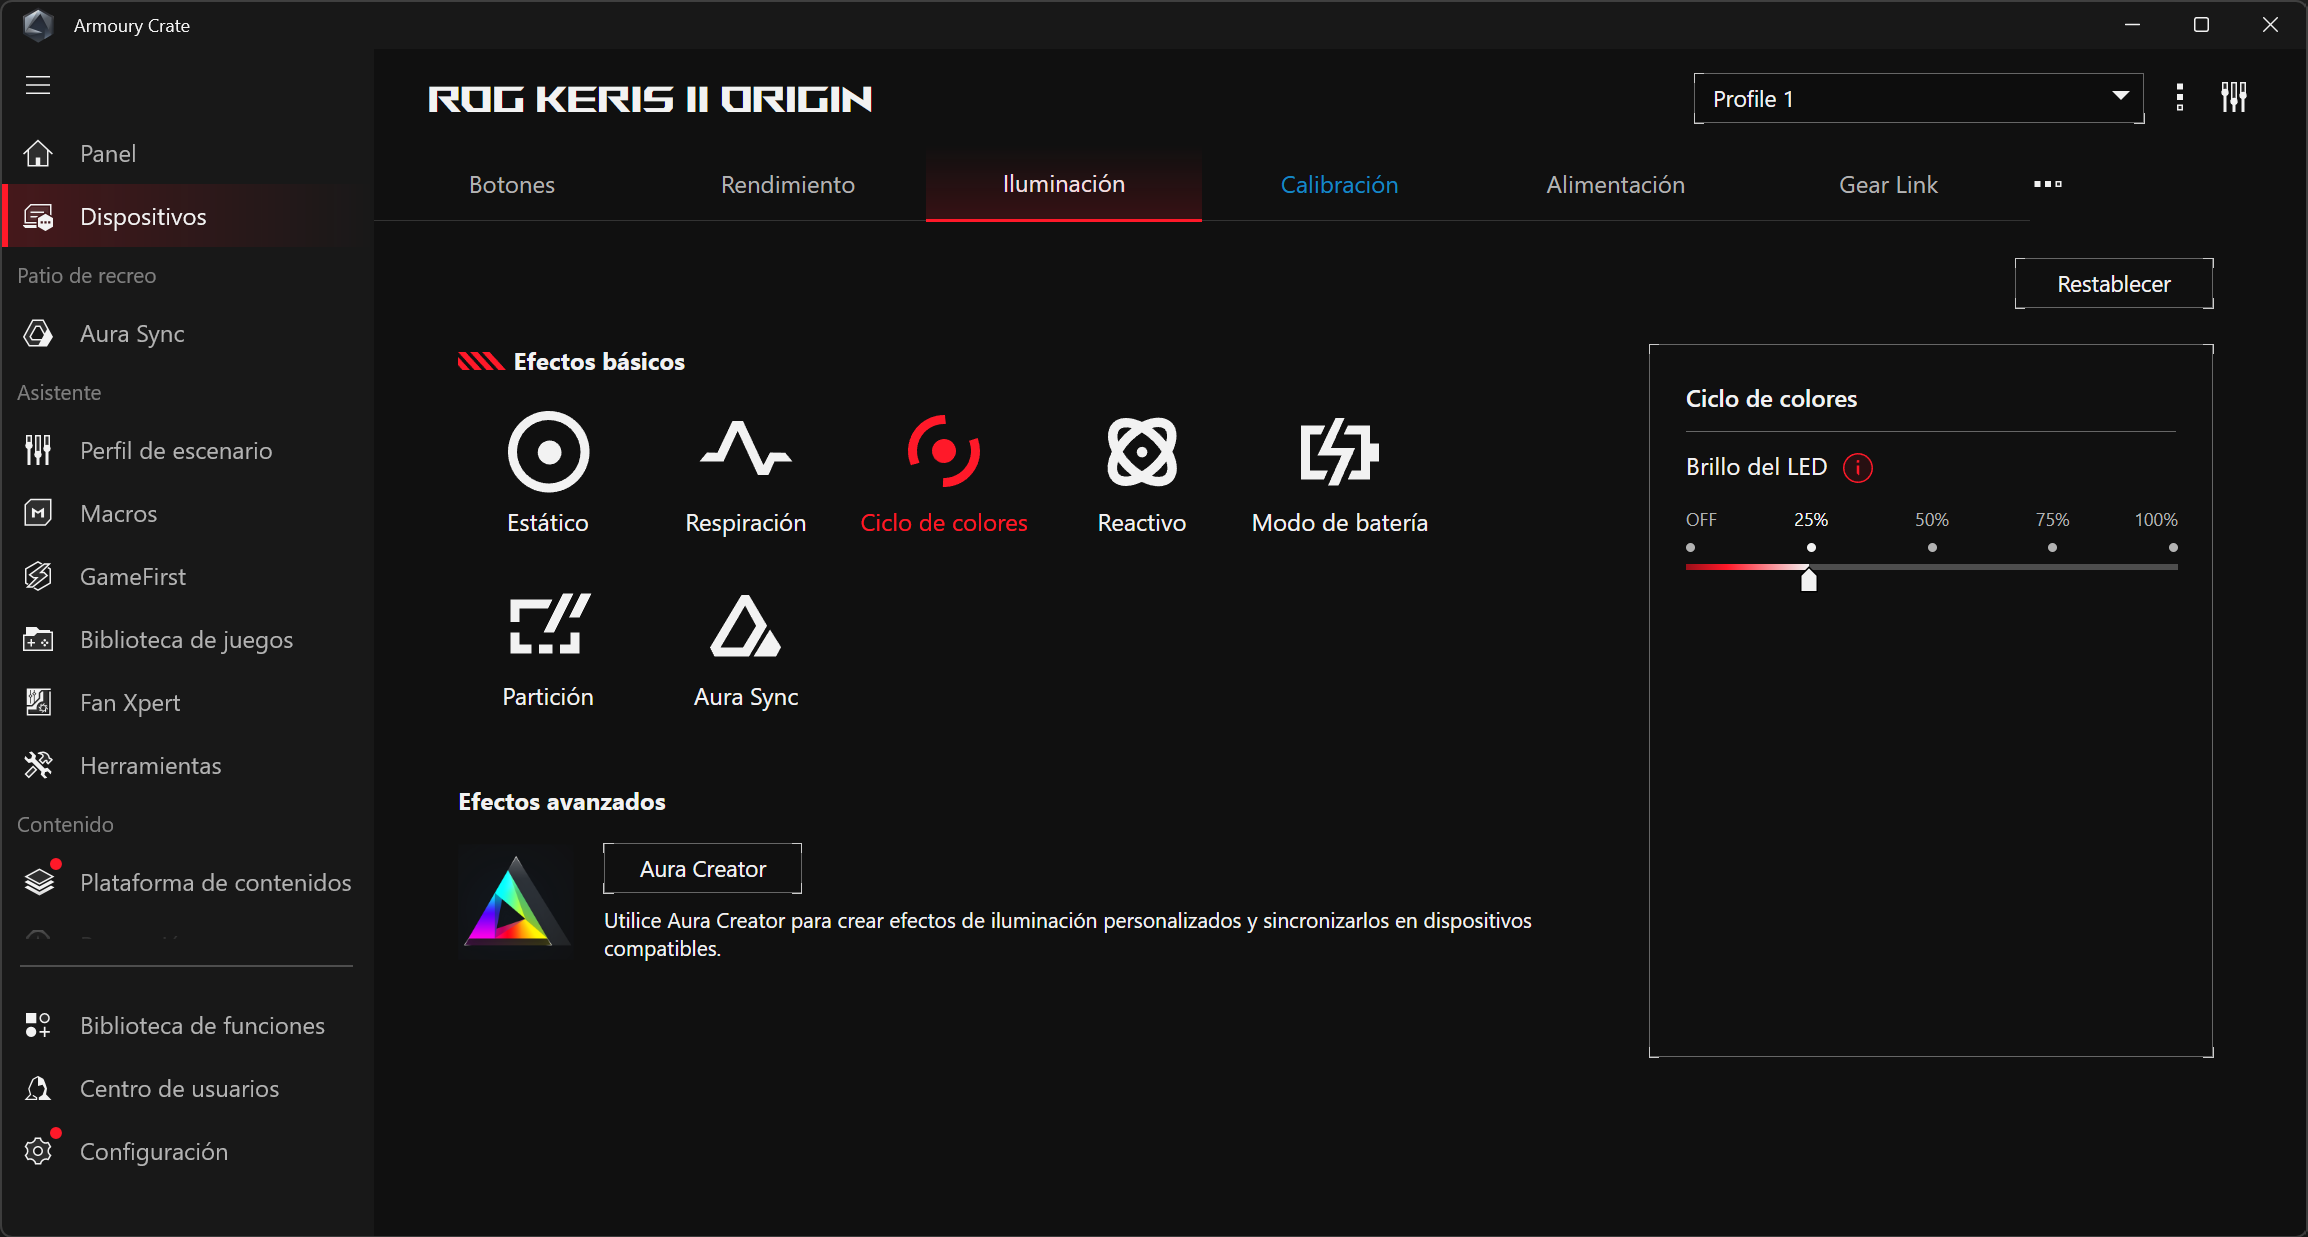Click the Restablecer button
This screenshot has height=1237, width=2308.
2114,284
